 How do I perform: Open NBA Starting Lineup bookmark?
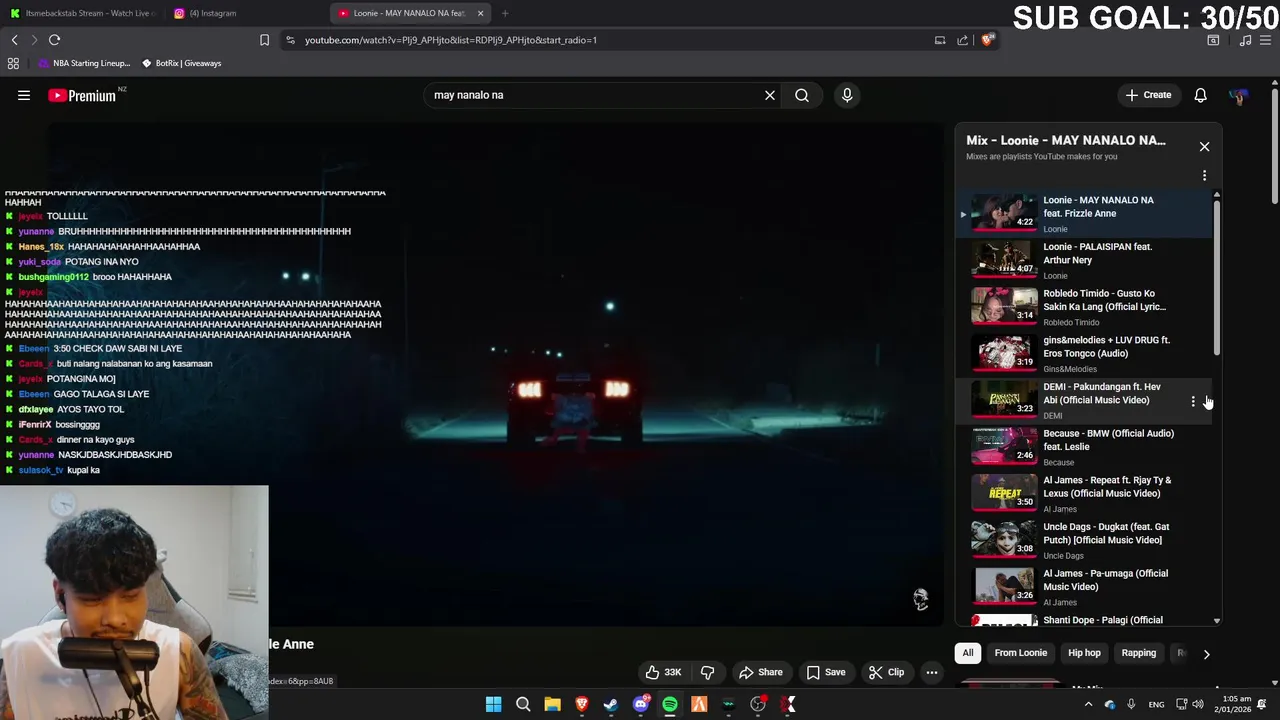[84, 63]
